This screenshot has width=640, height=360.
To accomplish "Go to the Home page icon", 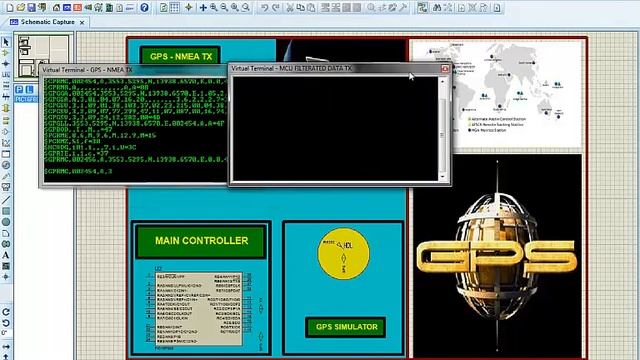I will pos(57,7).
